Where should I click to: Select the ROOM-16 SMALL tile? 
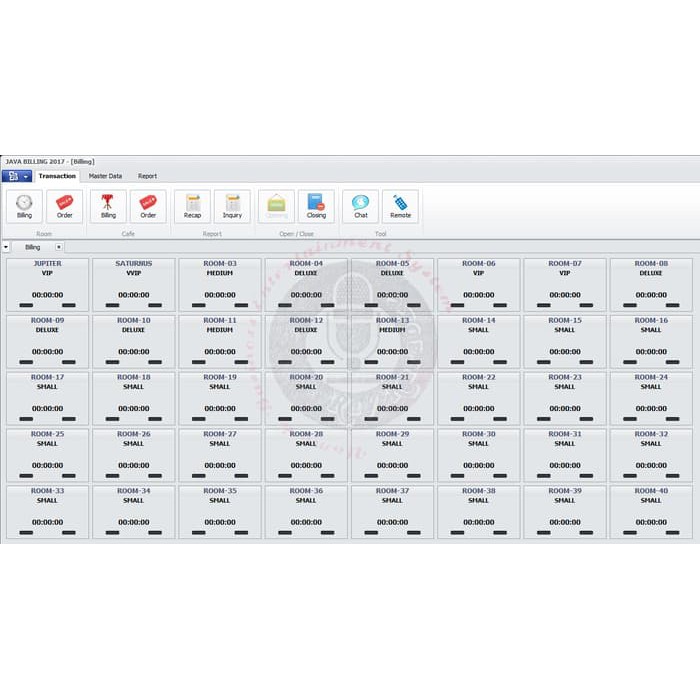(651, 342)
